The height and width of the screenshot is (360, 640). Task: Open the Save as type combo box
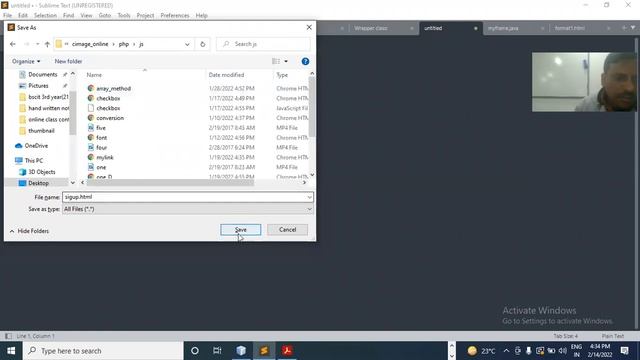click(x=188, y=209)
